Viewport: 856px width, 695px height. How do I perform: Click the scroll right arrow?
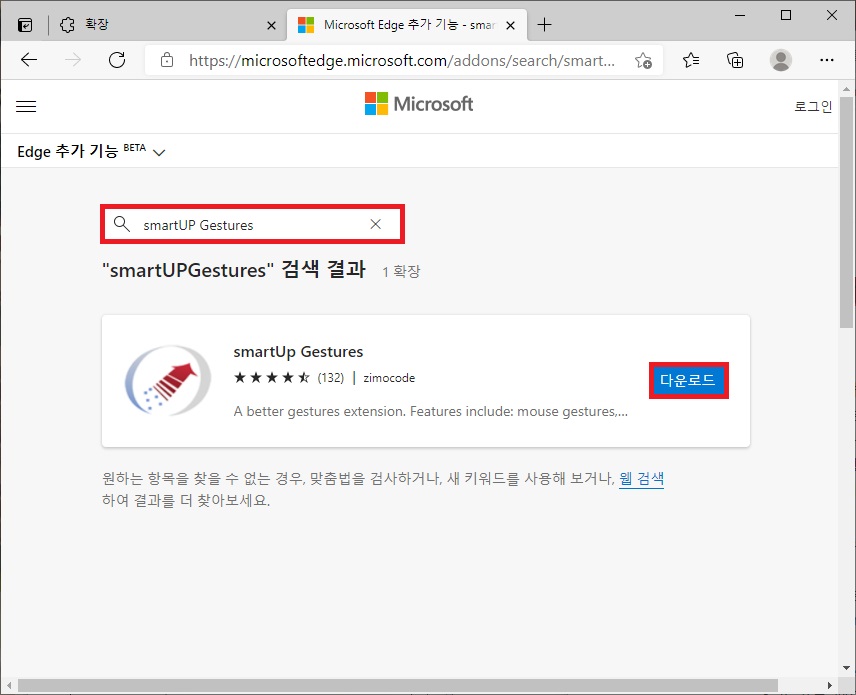[x=830, y=685]
